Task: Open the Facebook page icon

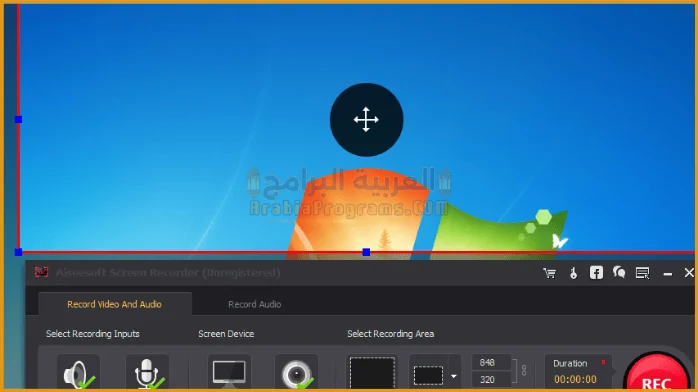Action: [x=596, y=273]
